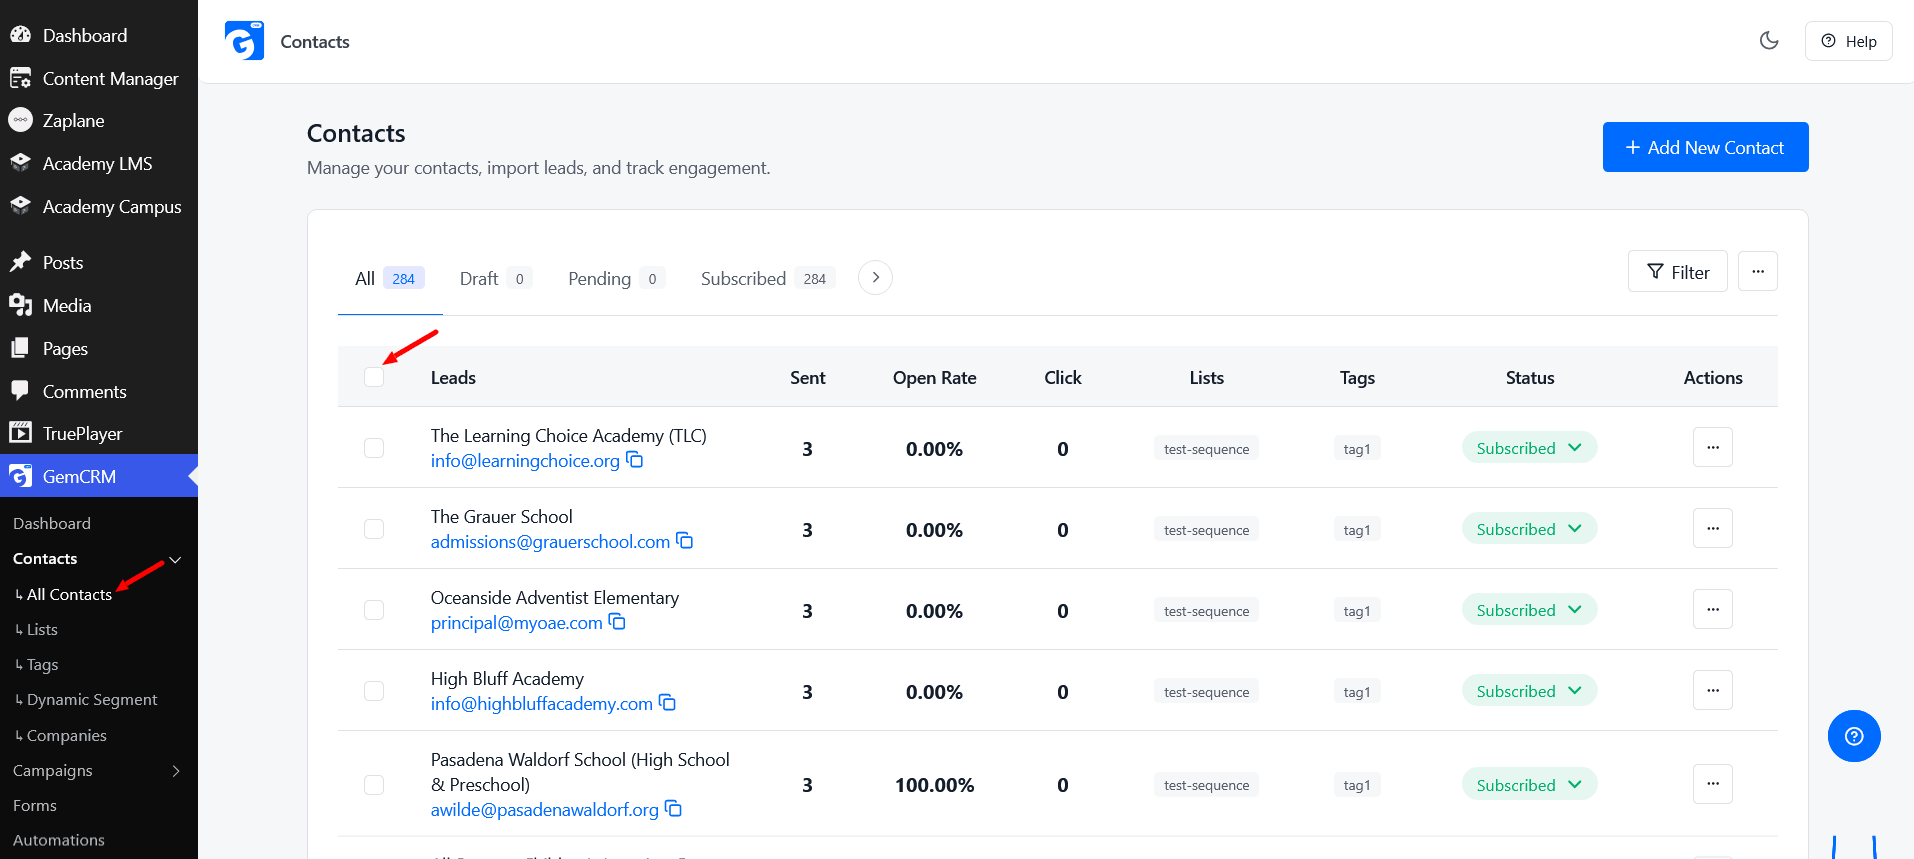This screenshot has height=859, width=1914.
Task: Check High Bluff Academy row
Action: click(374, 691)
